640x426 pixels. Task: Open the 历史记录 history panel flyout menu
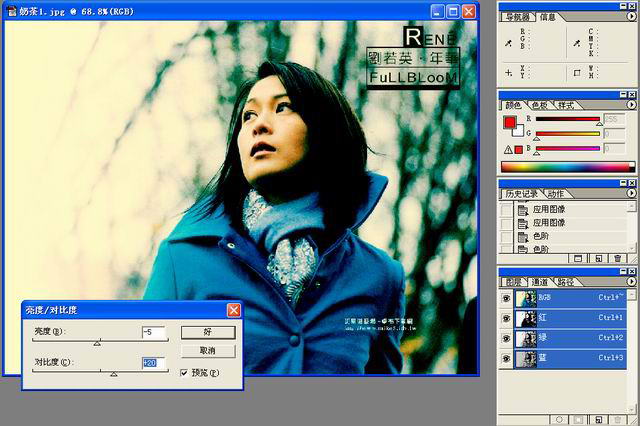point(630,193)
